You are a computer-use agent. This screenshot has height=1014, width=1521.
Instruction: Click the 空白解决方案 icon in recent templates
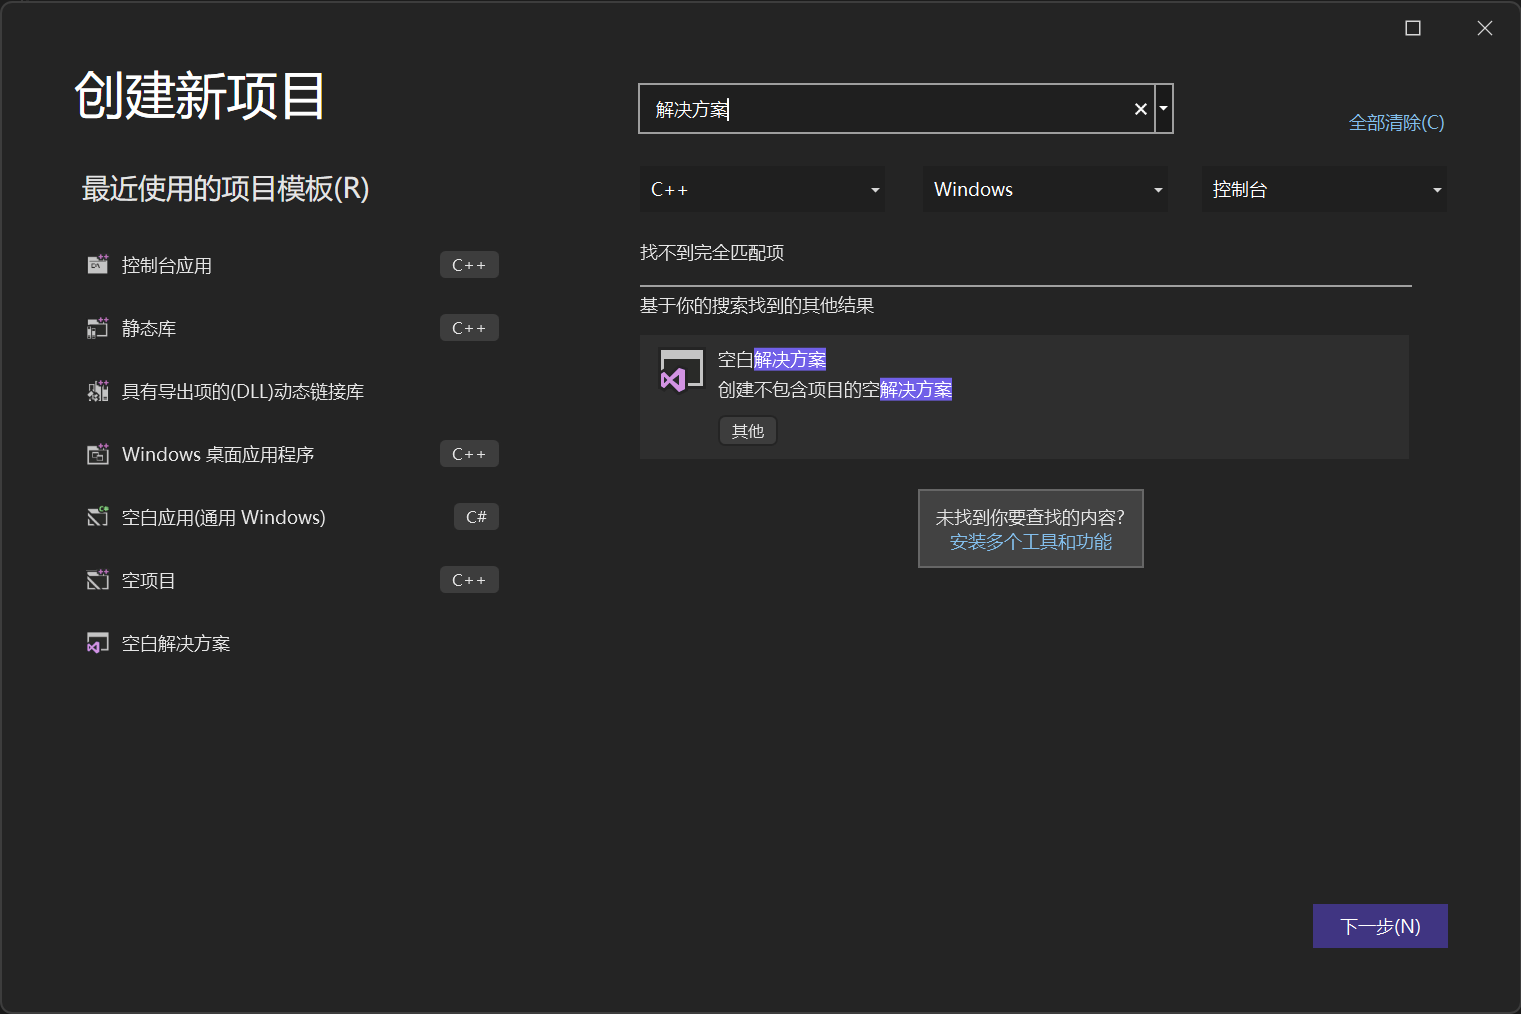point(97,643)
